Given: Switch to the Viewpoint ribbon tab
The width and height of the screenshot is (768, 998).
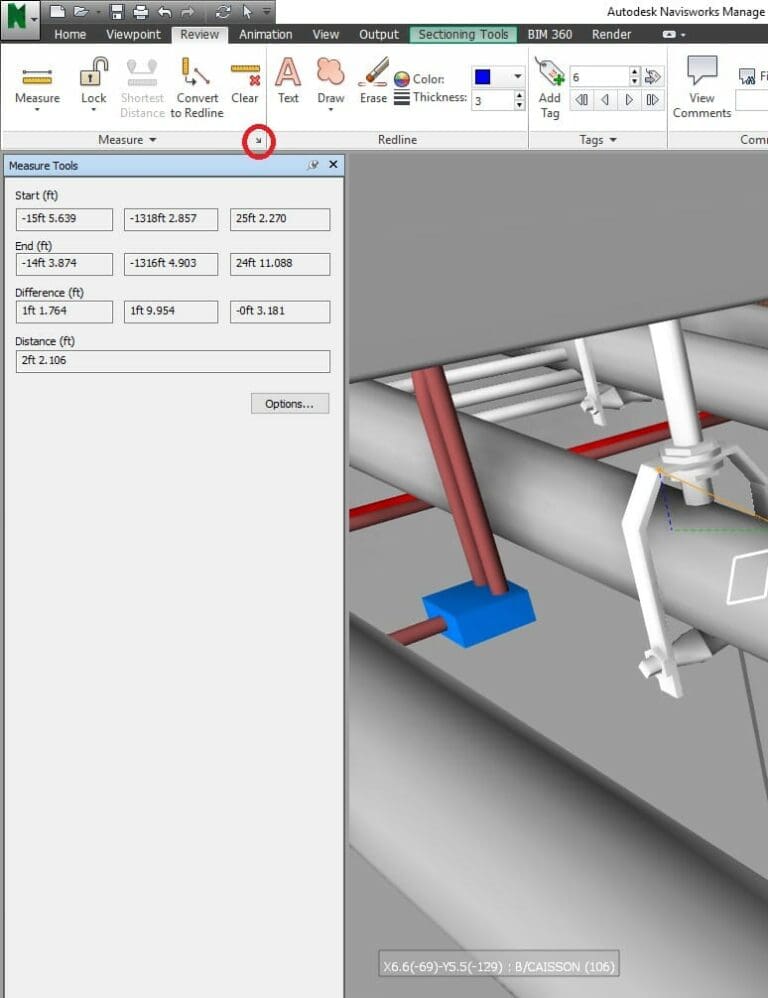Looking at the screenshot, I should 133,34.
